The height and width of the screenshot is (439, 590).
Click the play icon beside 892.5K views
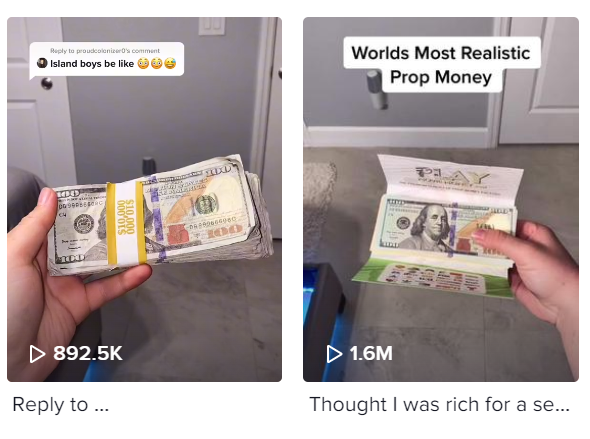(37, 354)
